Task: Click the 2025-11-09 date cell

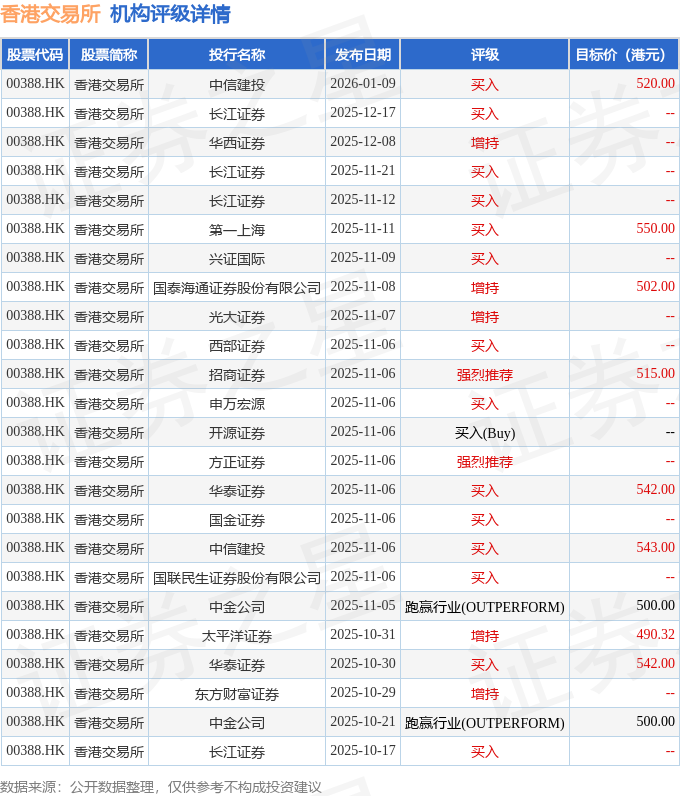Action: coord(363,257)
